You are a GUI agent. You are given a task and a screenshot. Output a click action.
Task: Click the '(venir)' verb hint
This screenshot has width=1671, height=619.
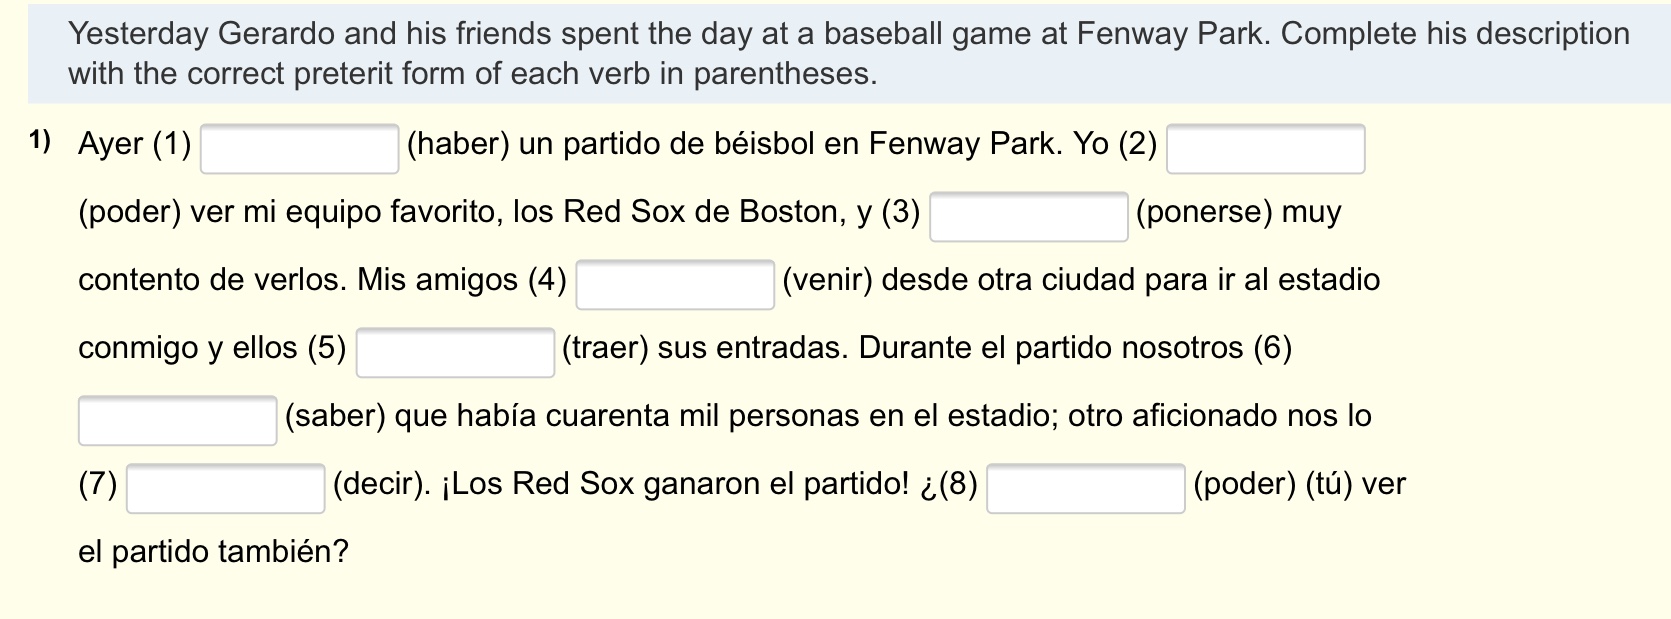click(826, 280)
